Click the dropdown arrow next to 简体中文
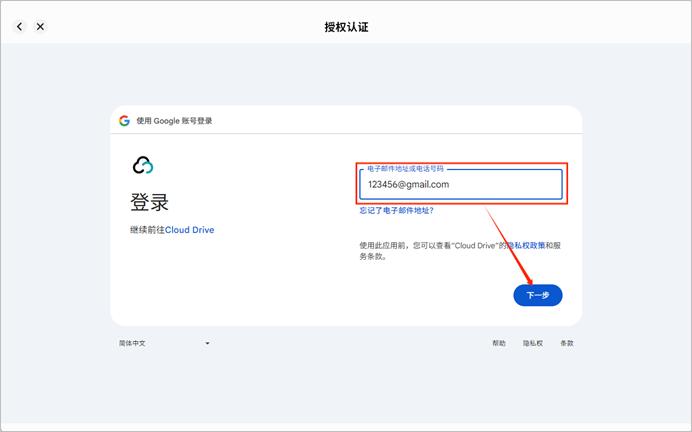 coord(207,343)
